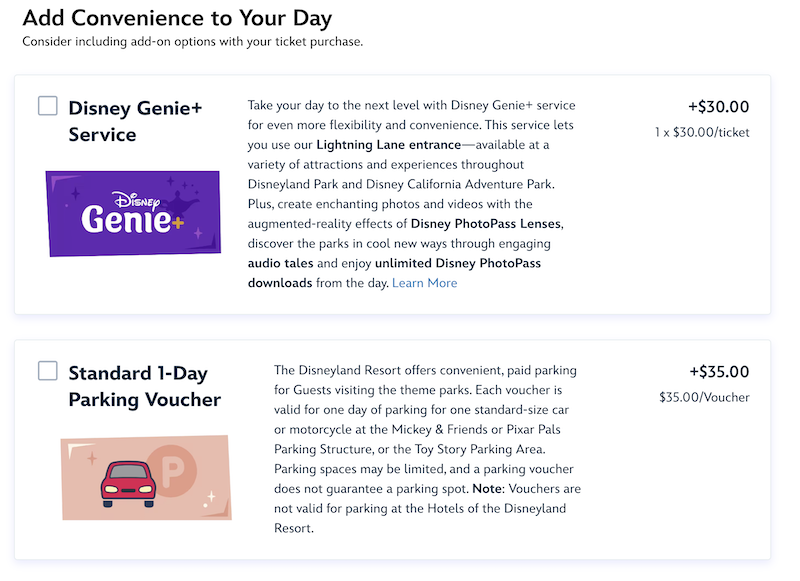The height and width of the screenshot is (581, 800).
Task: Click the Genie+ service description paragraph
Action: pos(412,194)
